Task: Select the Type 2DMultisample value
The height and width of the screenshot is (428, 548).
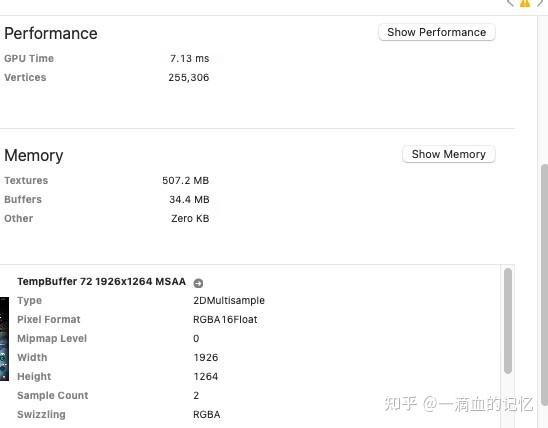Action: click(229, 300)
